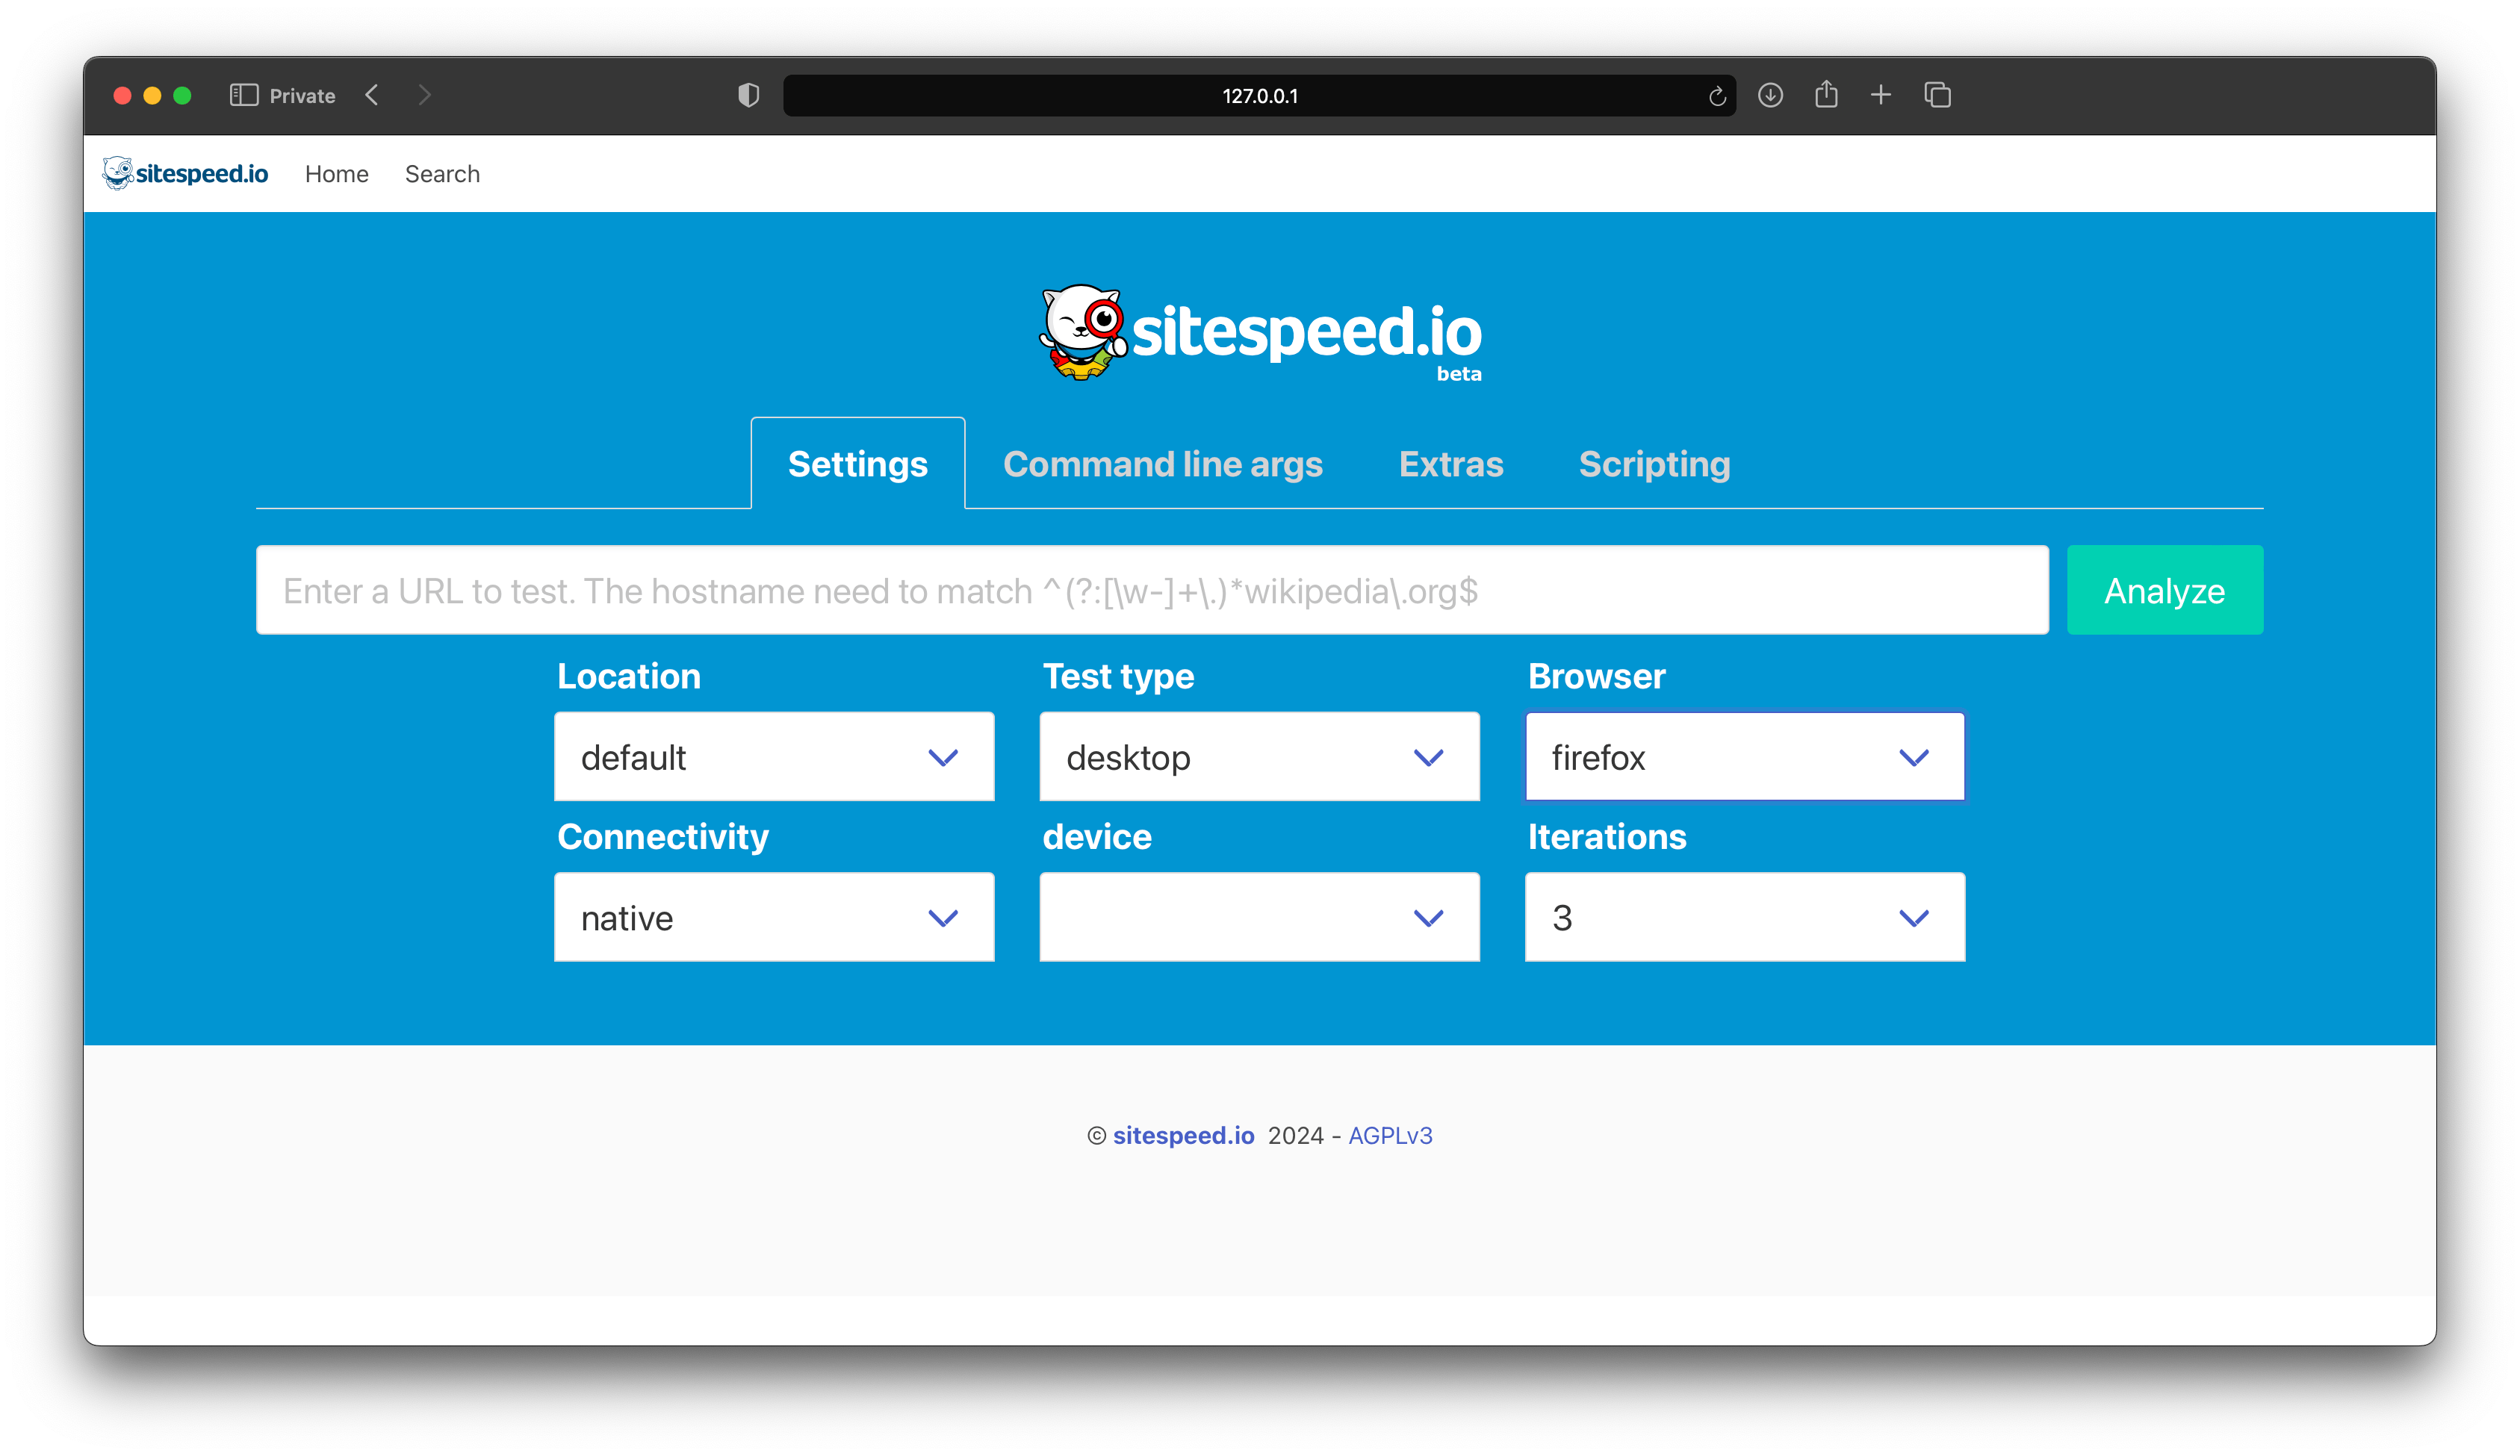2520x1456 pixels.
Task: Click the Iterations field label
Action: coord(1607,837)
